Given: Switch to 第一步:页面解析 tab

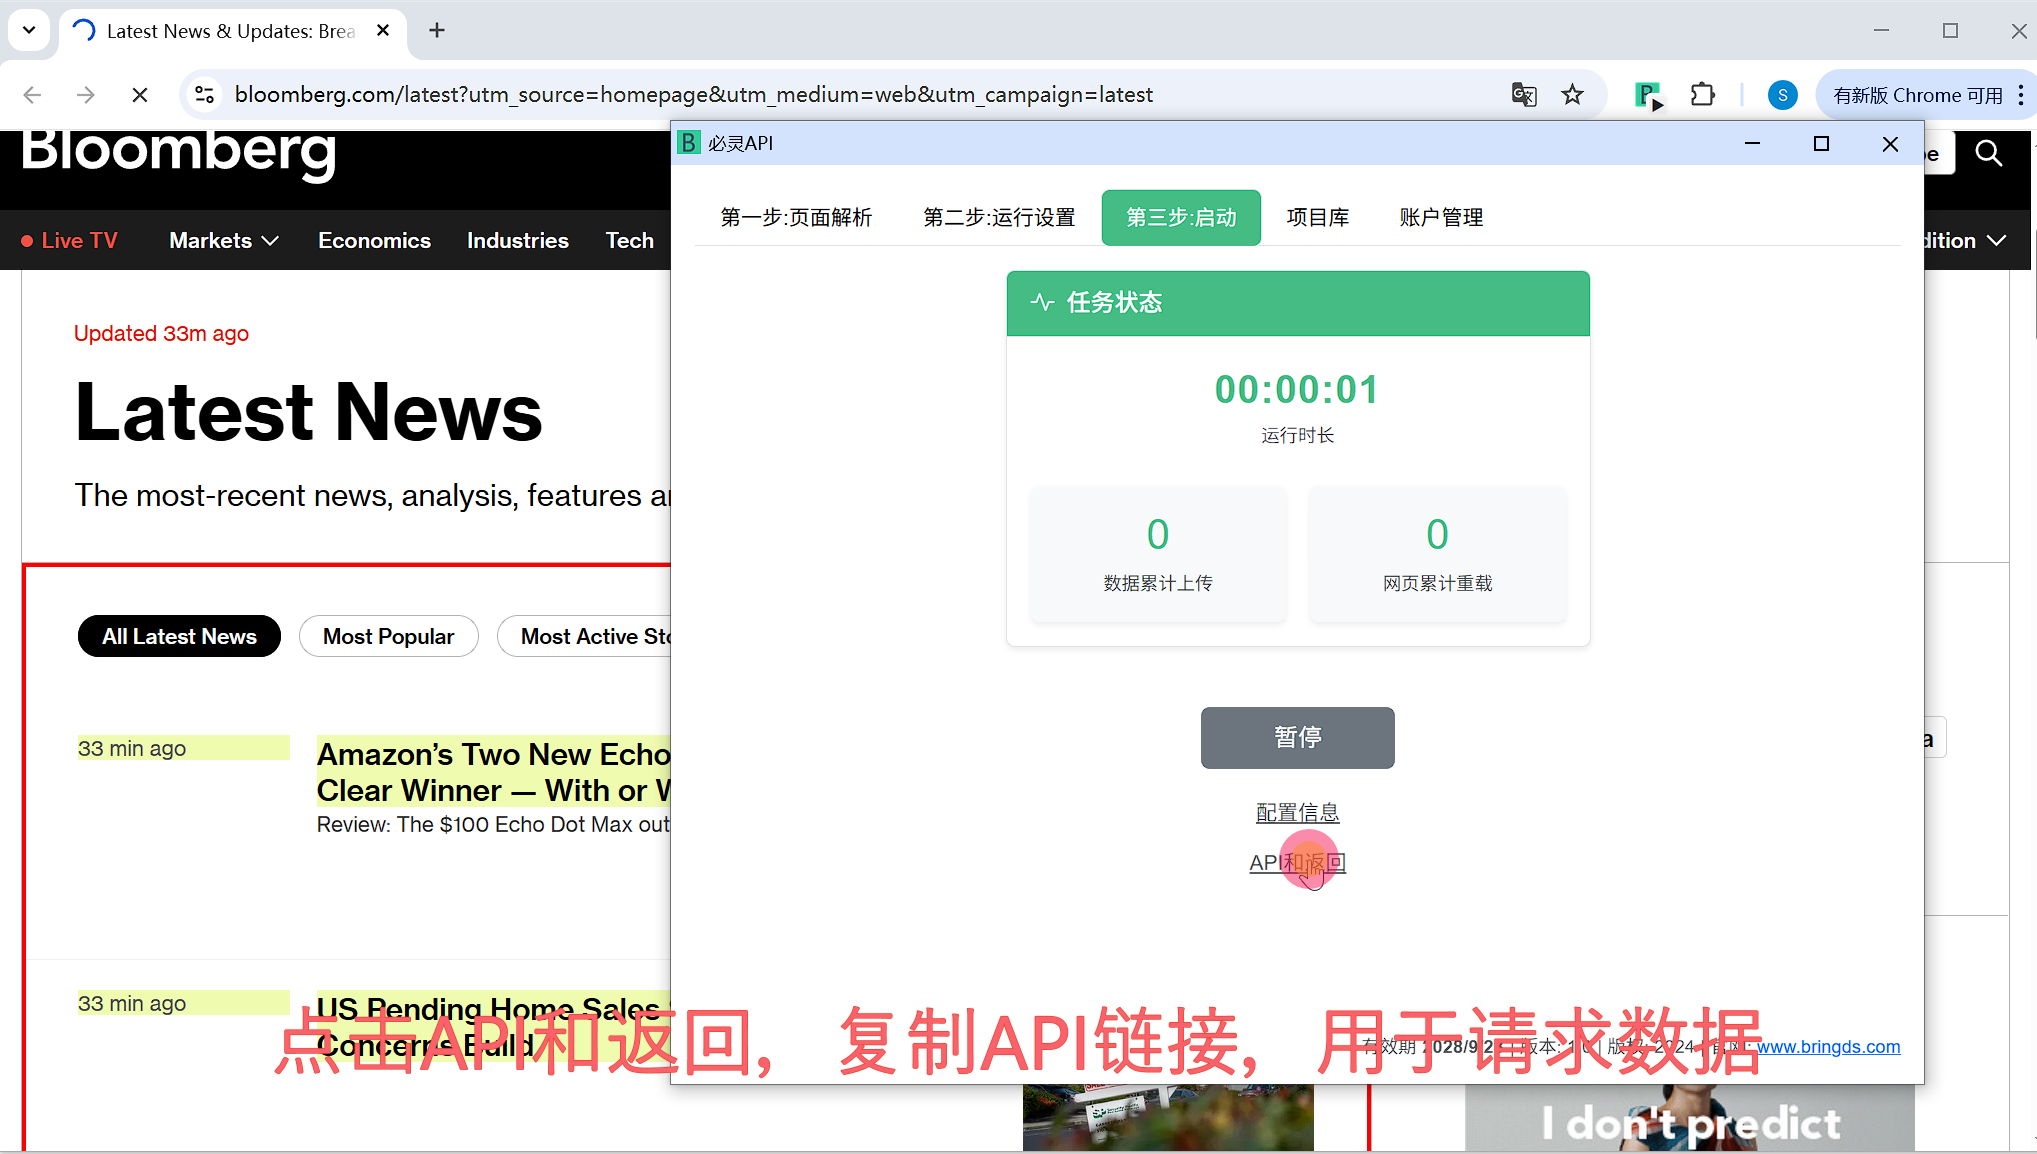Looking at the screenshot, I should click(796, 217).
